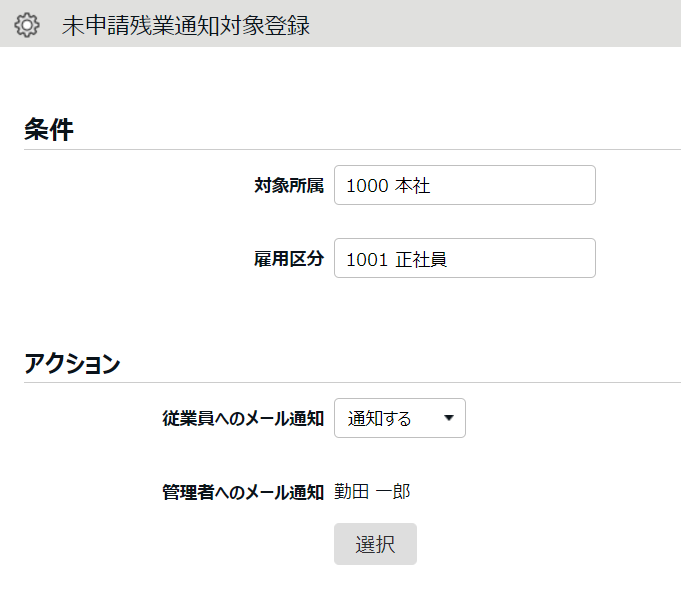Viewport: 681px width, 606px height.
Task: Click the アクション section heading
Action: click(x=72, y=364)
